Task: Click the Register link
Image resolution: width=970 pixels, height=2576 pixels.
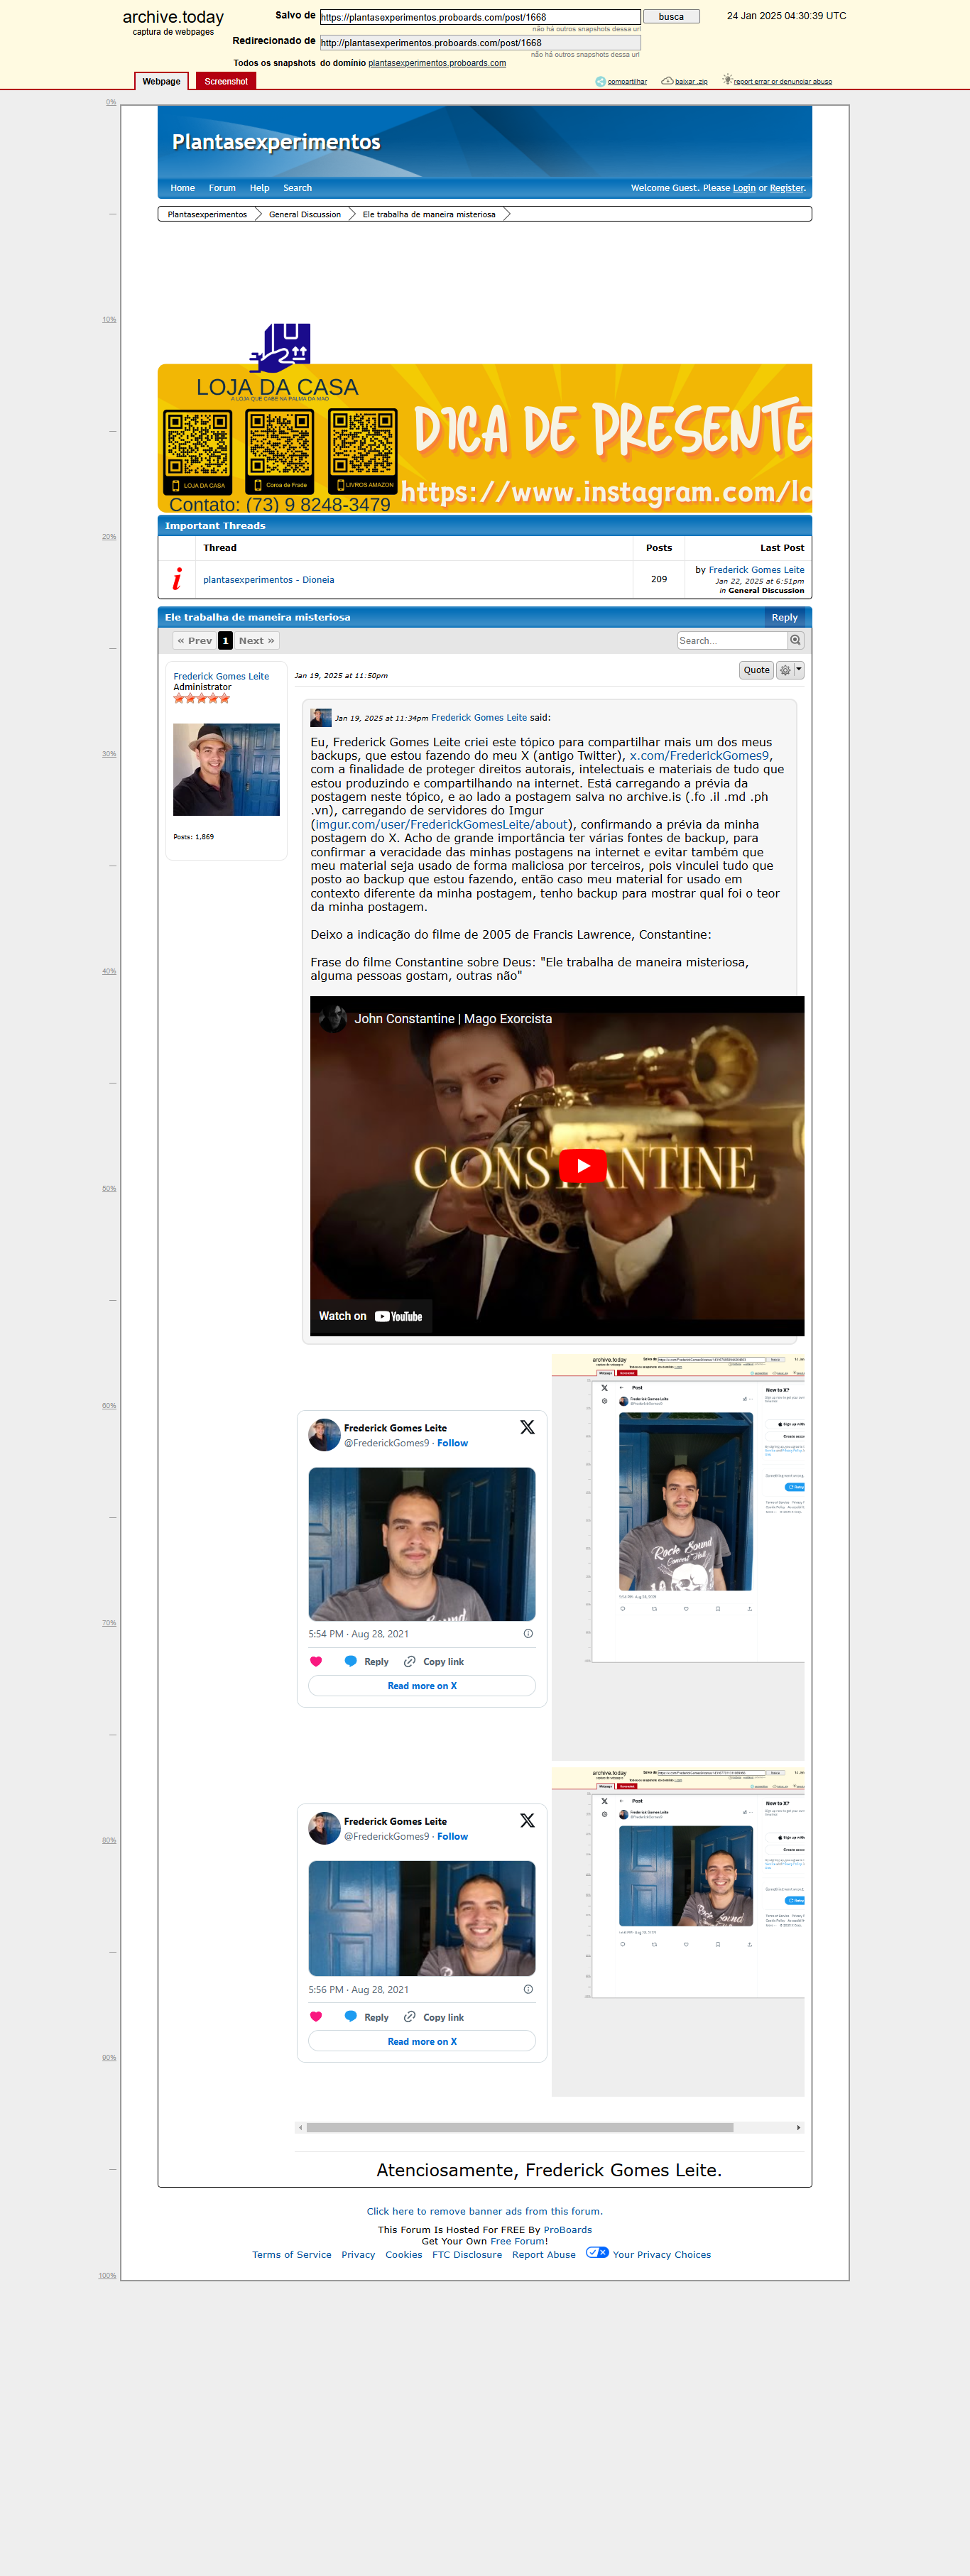Action: click(787, 188)
